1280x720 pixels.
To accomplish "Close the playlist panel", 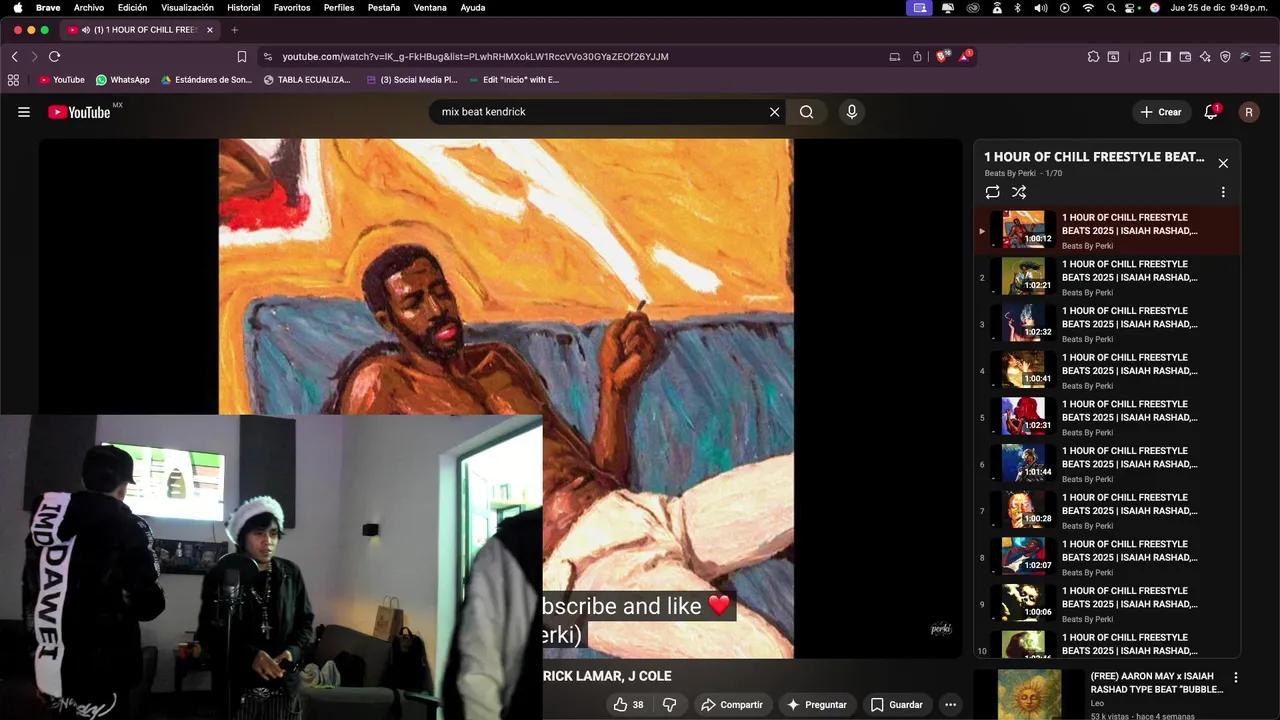I will pos(1223,163).
